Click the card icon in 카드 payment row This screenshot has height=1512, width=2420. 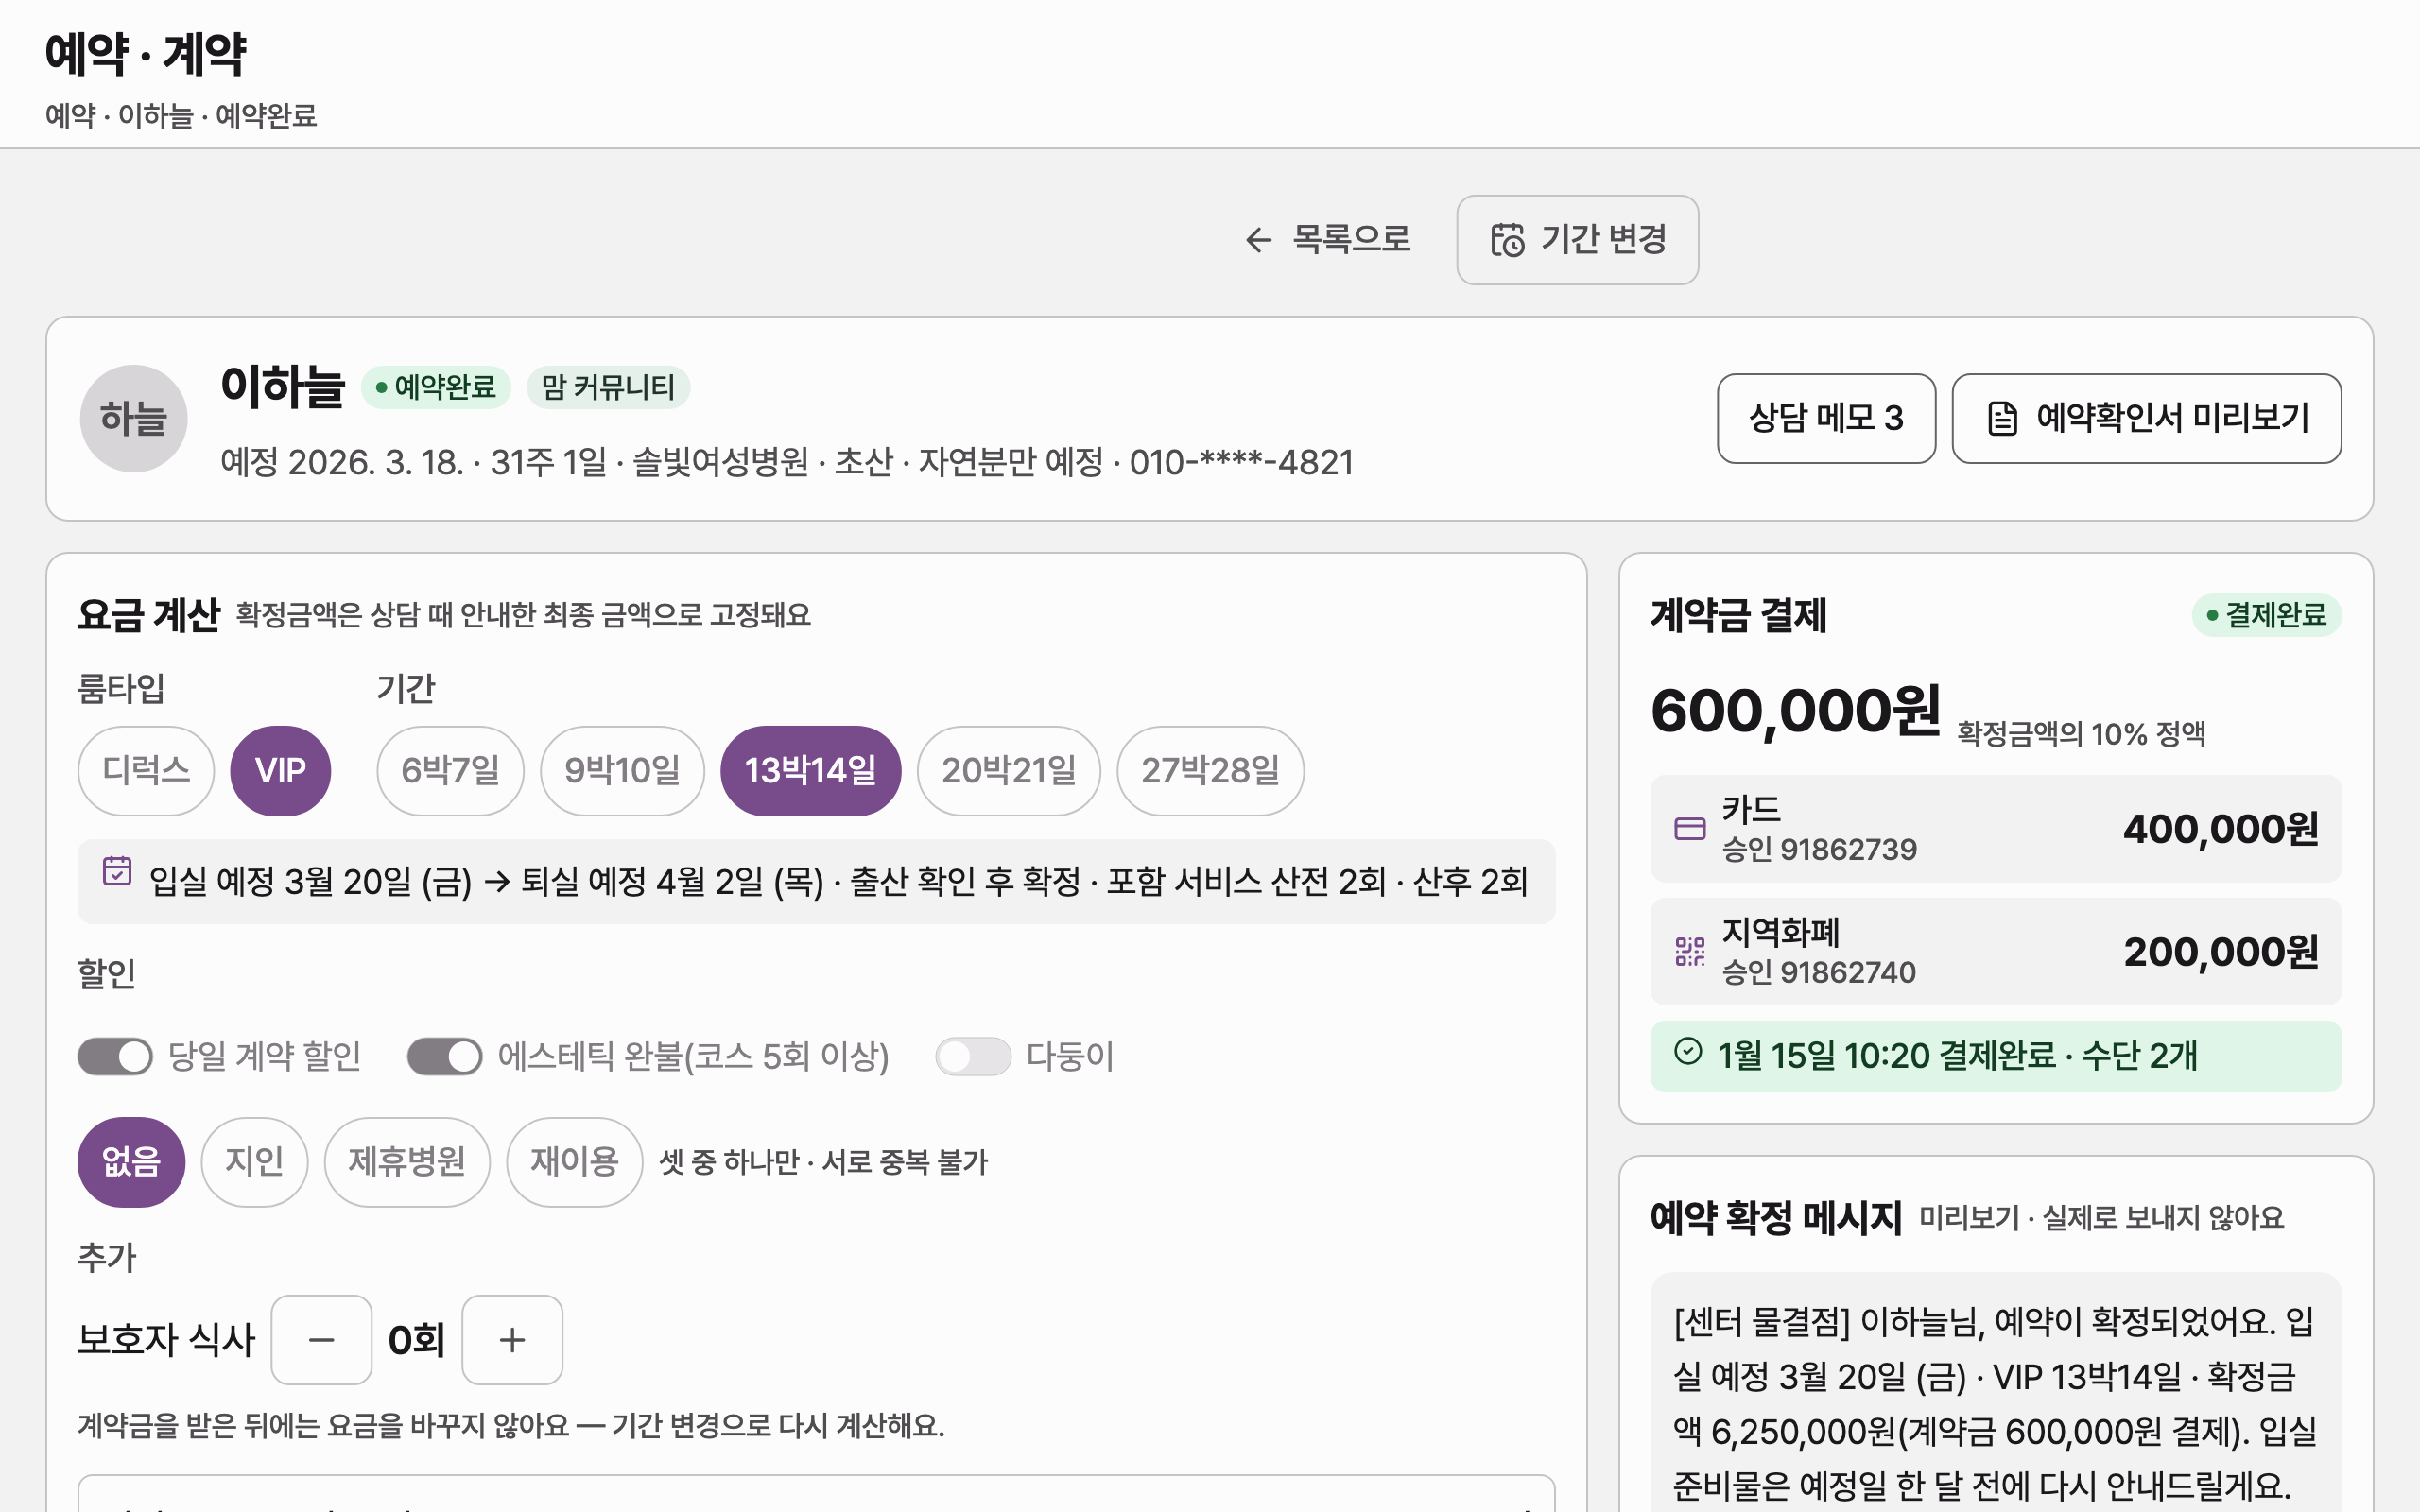1690,829
